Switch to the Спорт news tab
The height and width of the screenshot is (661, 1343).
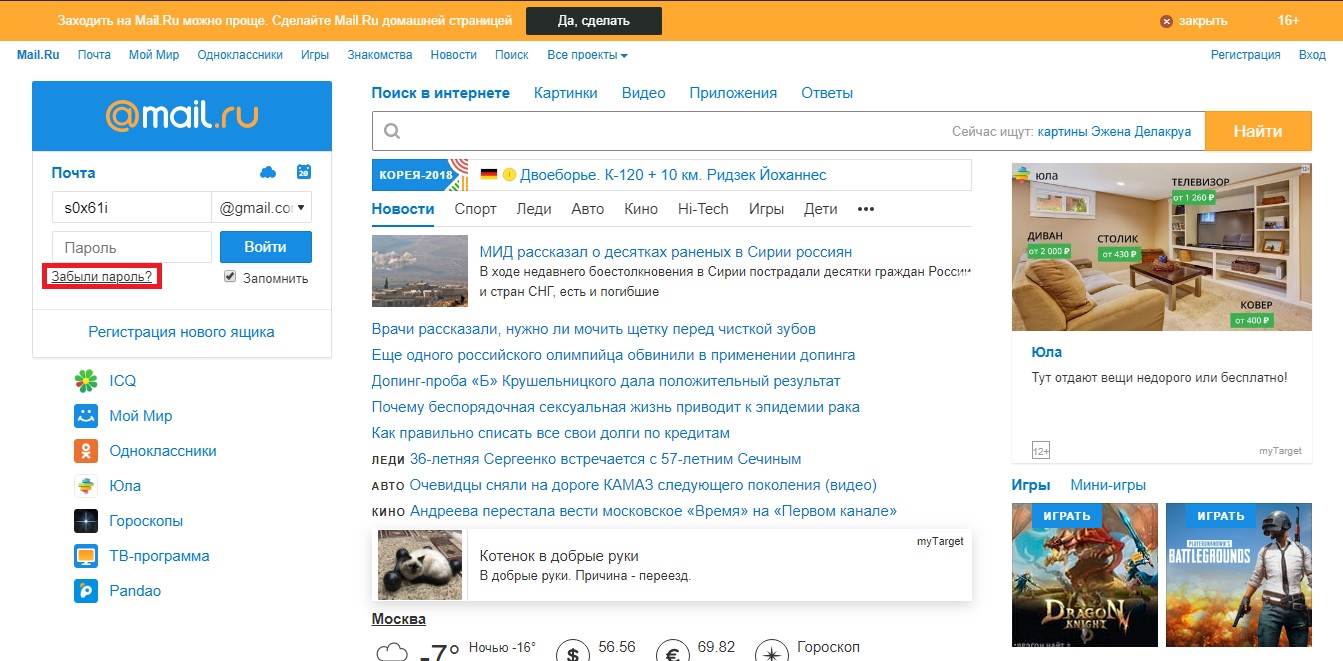pos(475,209)
